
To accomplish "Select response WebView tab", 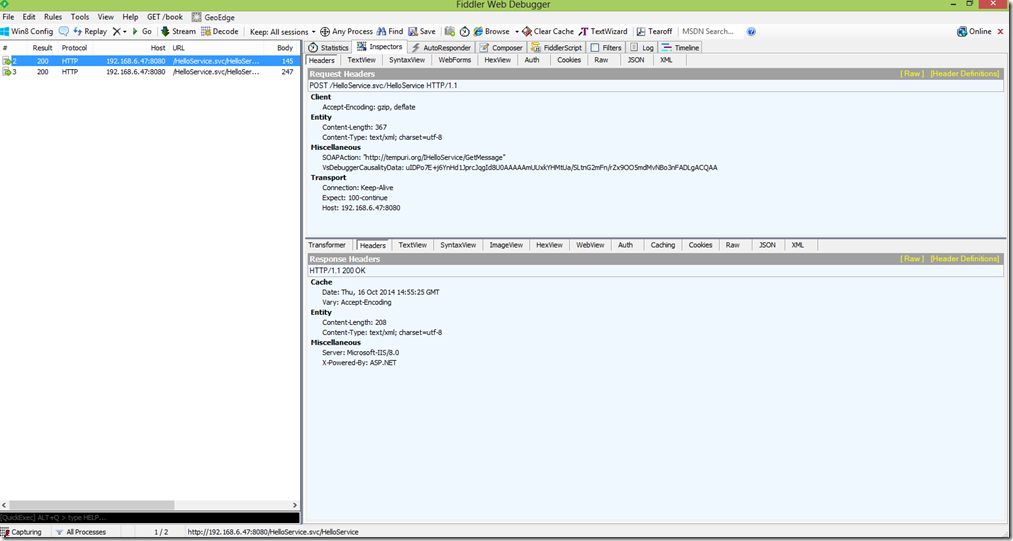I will 590,245.
